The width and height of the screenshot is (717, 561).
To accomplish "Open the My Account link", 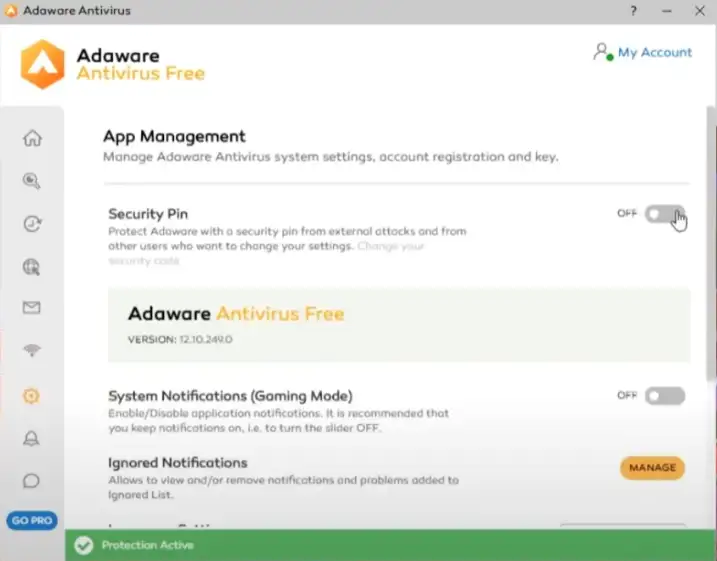I will pos(654,52).
